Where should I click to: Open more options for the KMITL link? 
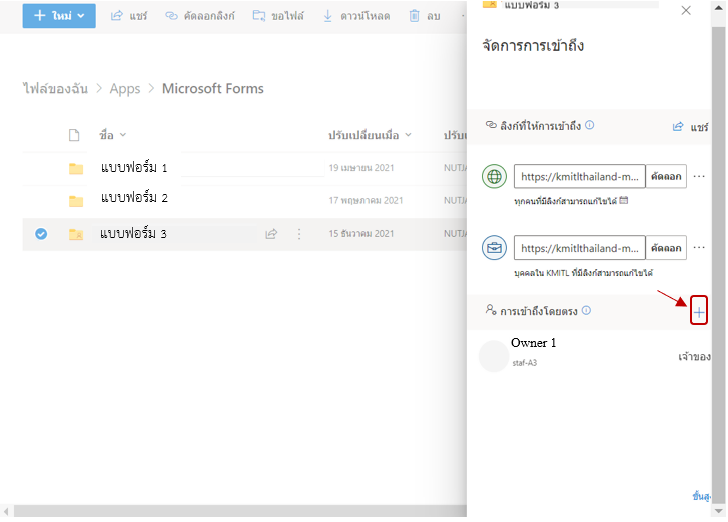click(x=699, y=247)
